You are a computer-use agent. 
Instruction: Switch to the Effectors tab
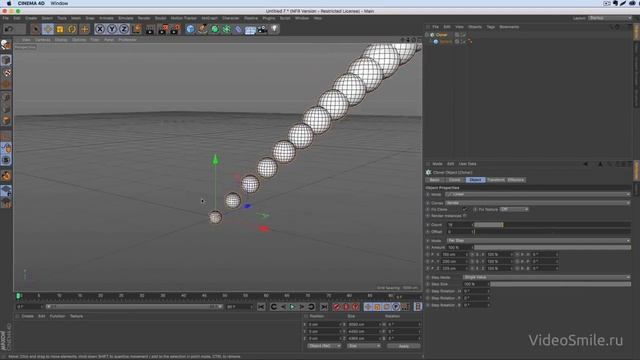pyautogui.click(x=516, y=180)
